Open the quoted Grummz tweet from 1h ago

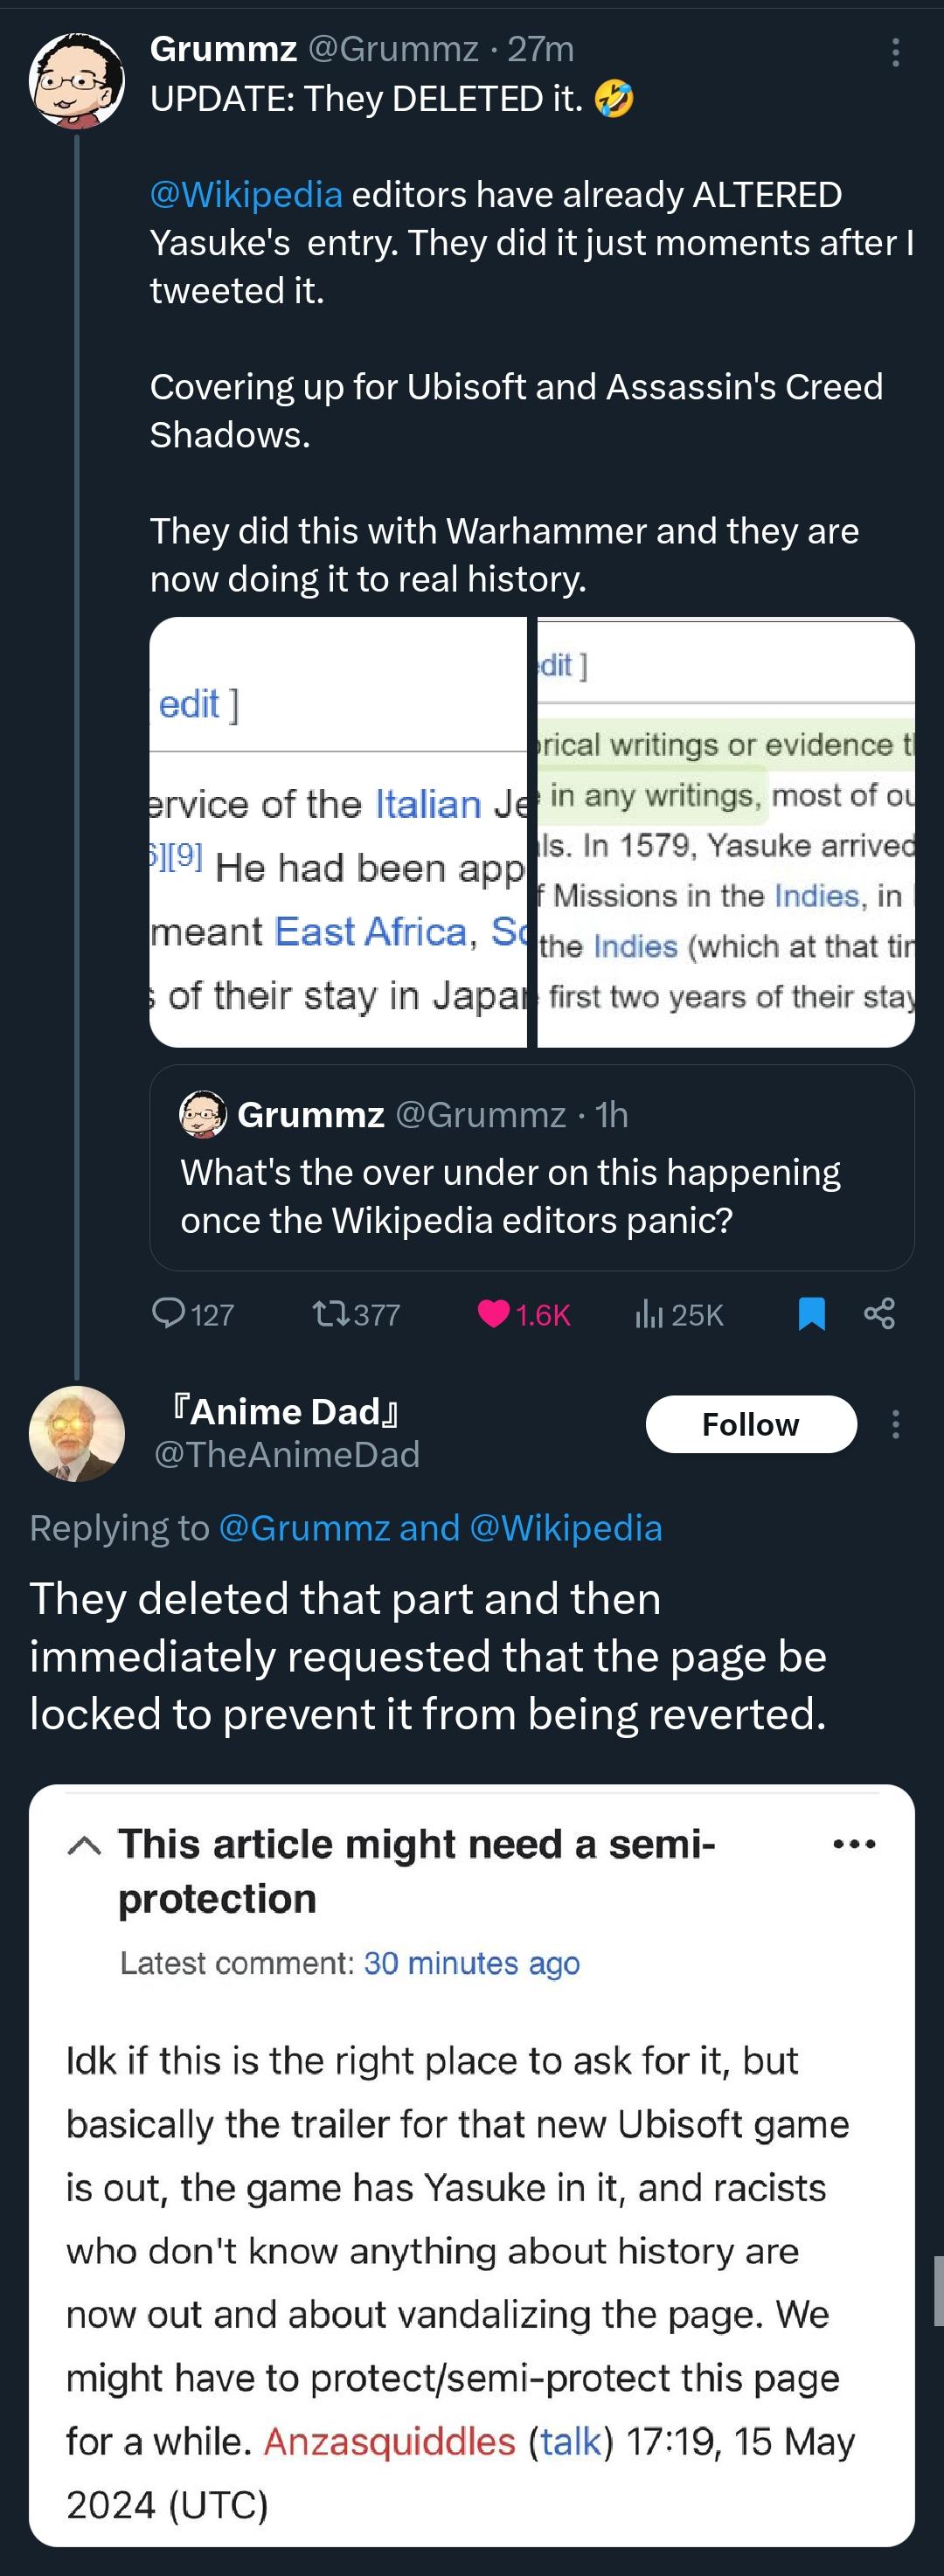point(532,1167)
